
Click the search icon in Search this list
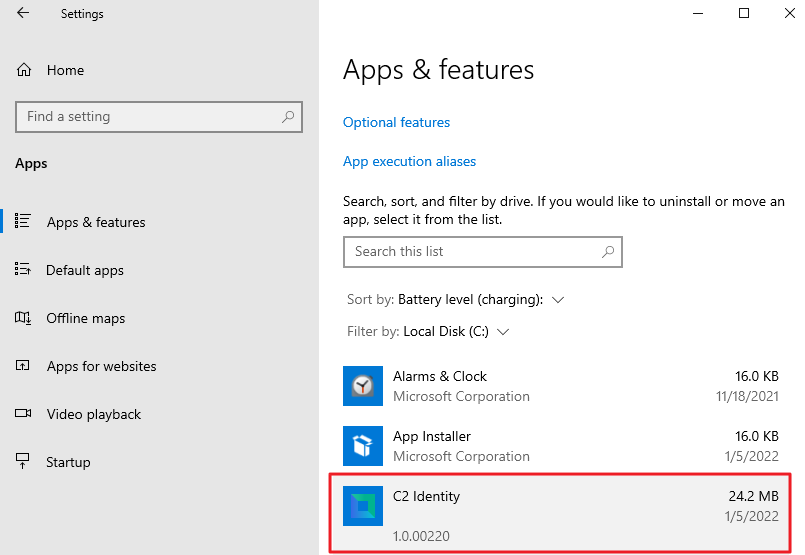(x=608, y=252)
